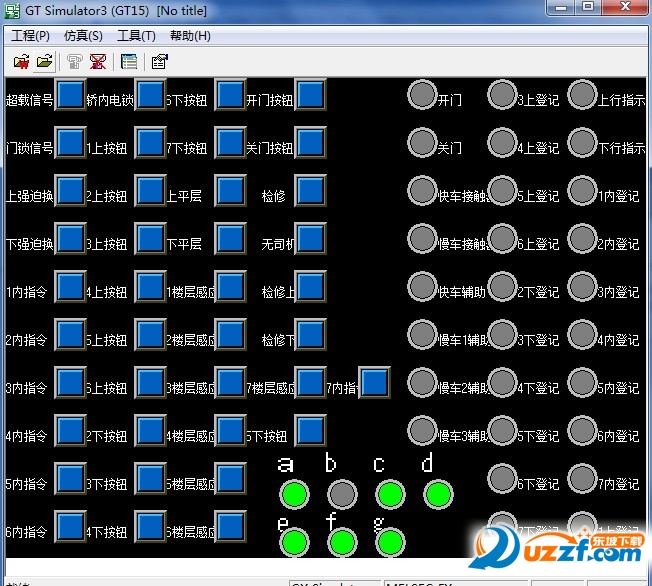Screen dimensions: 652x586
Task: Activate the 2楼层感应 sensor switch
Action: pos(230,335)
